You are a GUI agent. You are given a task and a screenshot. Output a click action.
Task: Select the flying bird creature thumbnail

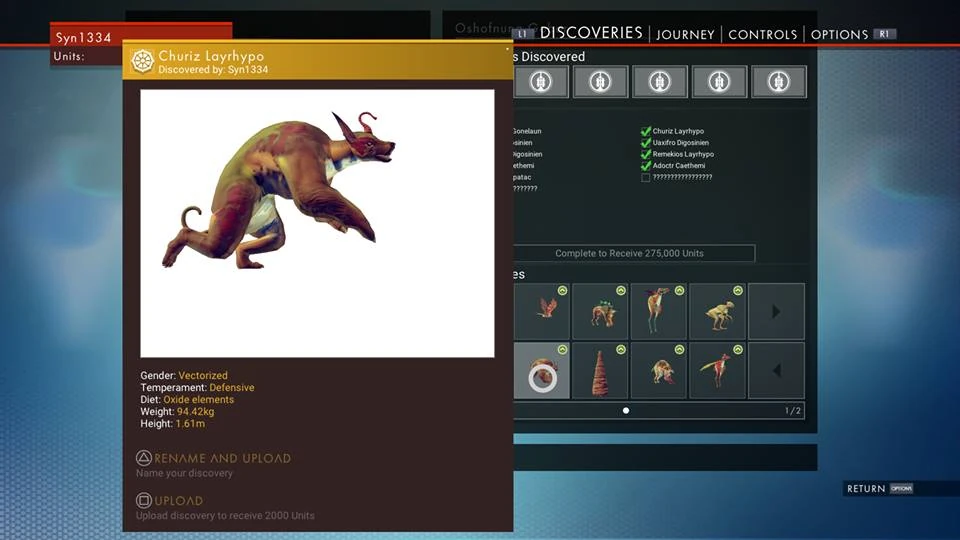pyautogui.click(x=541, y=311)
